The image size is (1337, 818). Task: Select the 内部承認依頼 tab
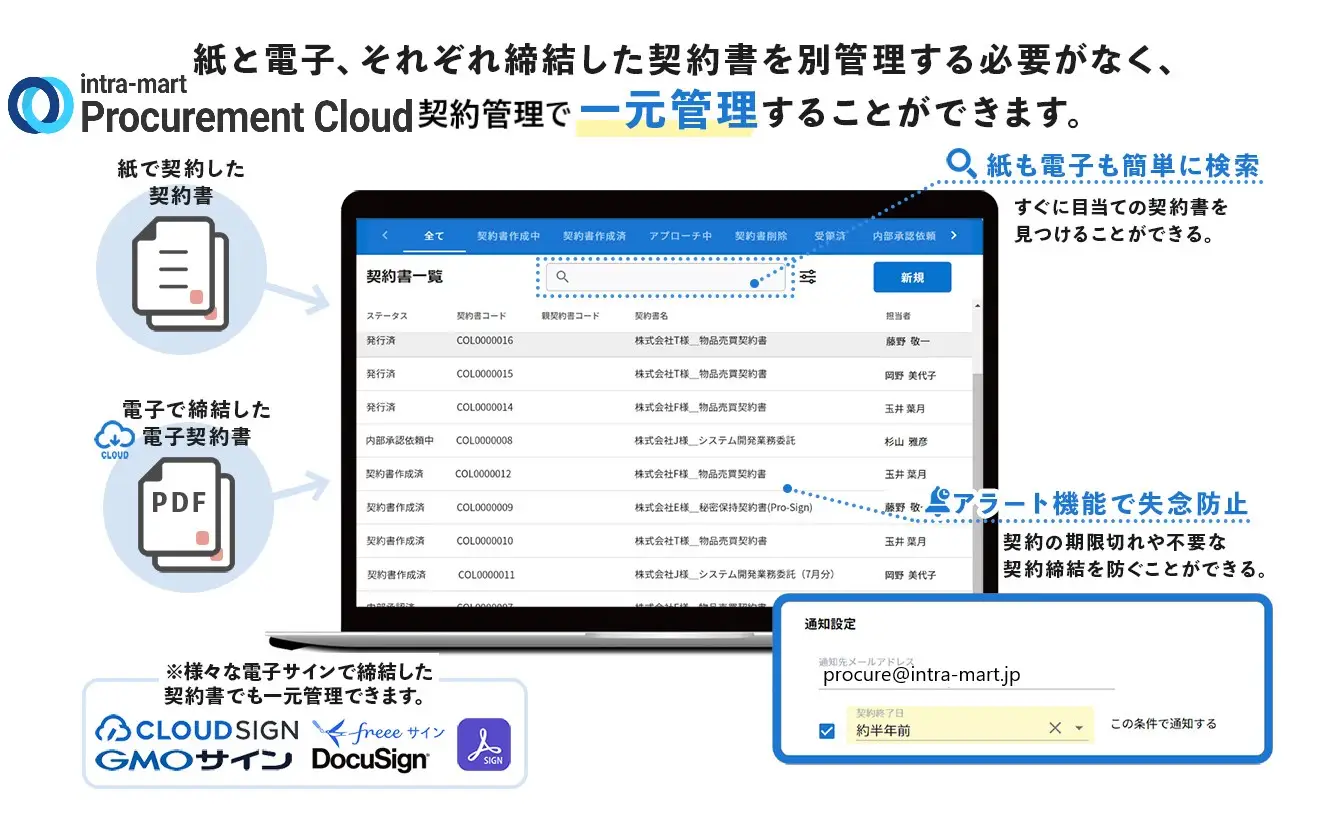click(x=905, y=236)
